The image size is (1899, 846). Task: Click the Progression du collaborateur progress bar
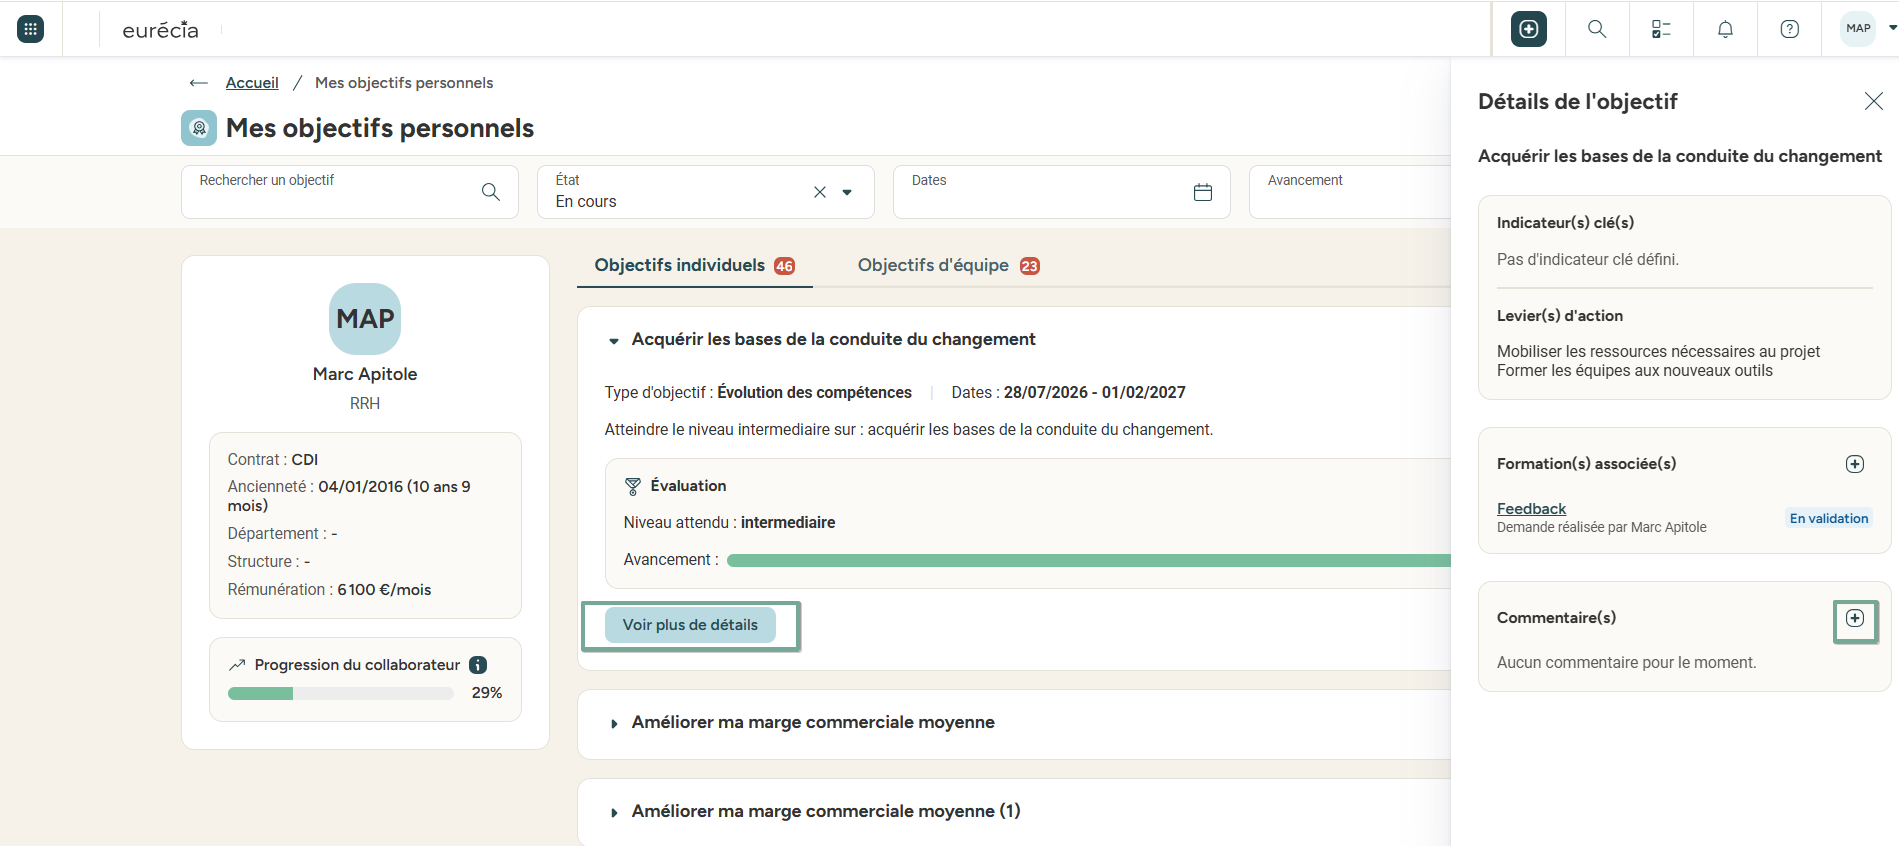click(340, 693)
